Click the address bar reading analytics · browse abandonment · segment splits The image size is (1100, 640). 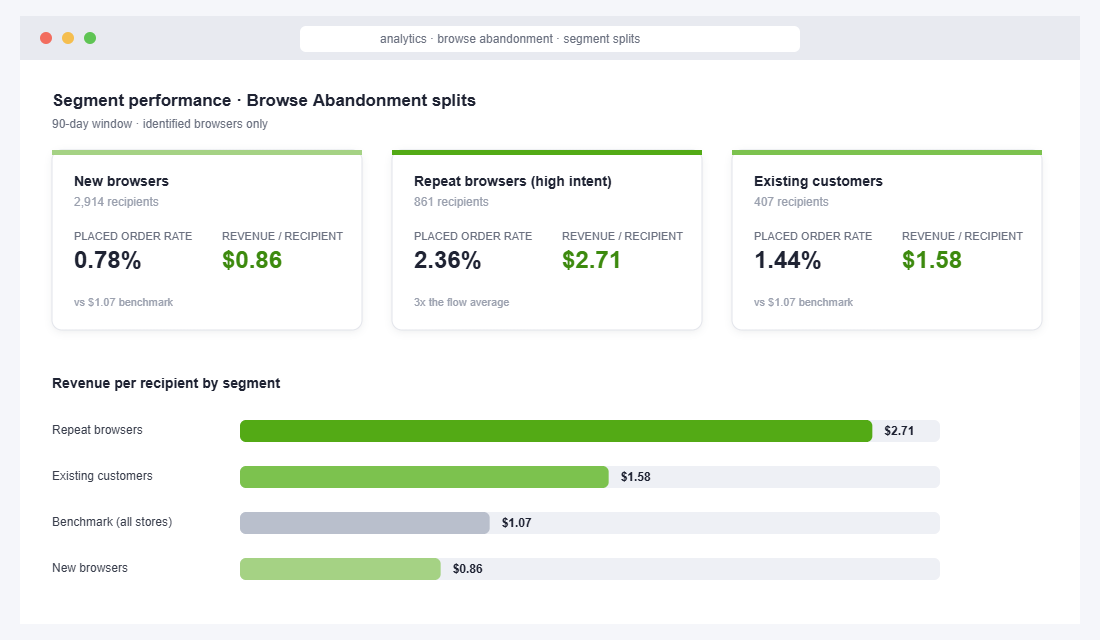(x=549, y=39)
